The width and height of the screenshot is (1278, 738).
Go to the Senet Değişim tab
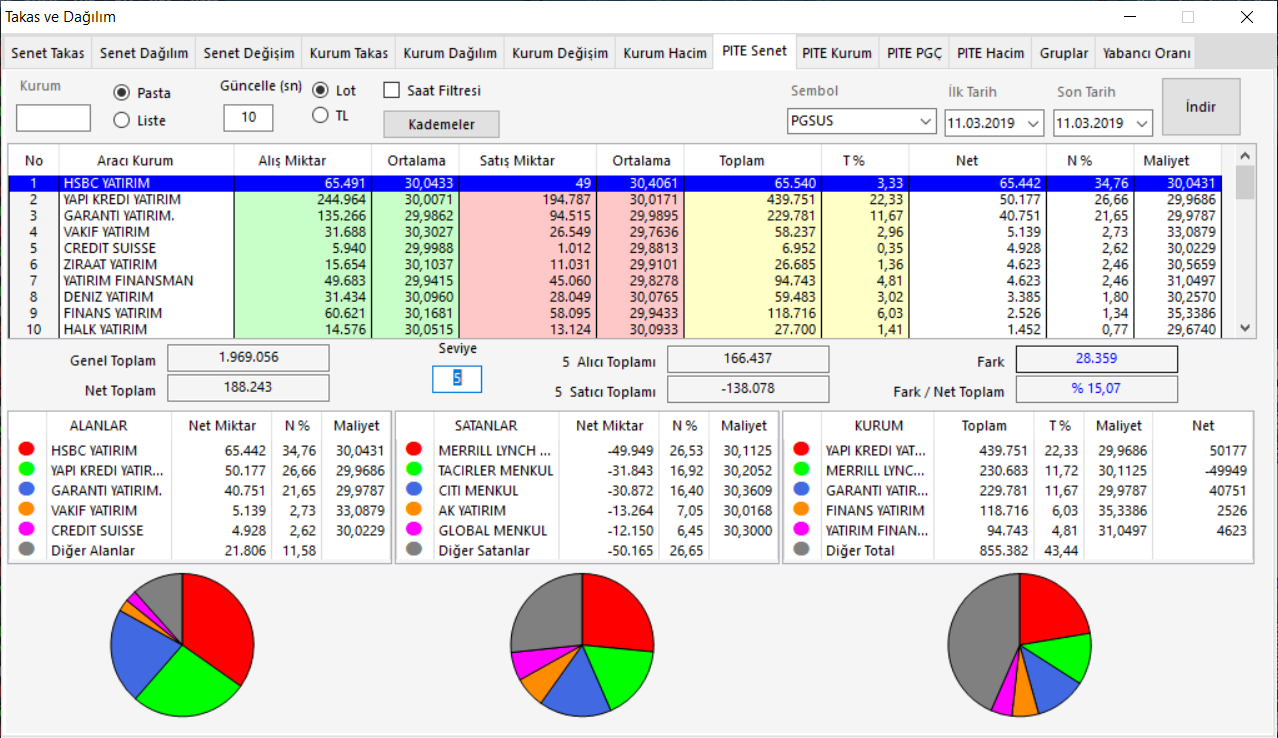pyautogui.click(x=249, y=53)
